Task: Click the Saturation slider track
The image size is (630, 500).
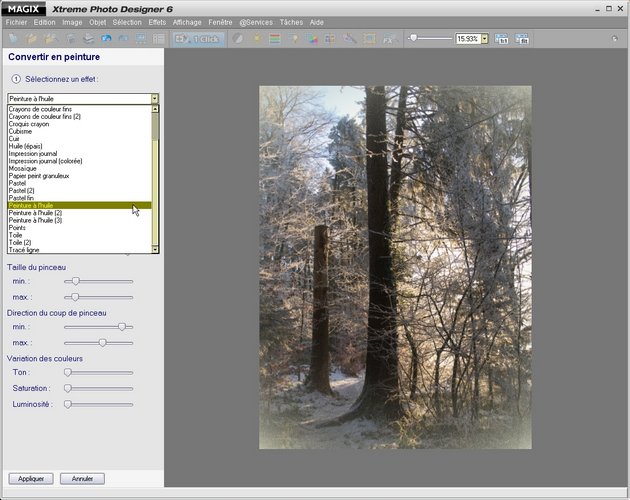Action: (x=98, y=388)
